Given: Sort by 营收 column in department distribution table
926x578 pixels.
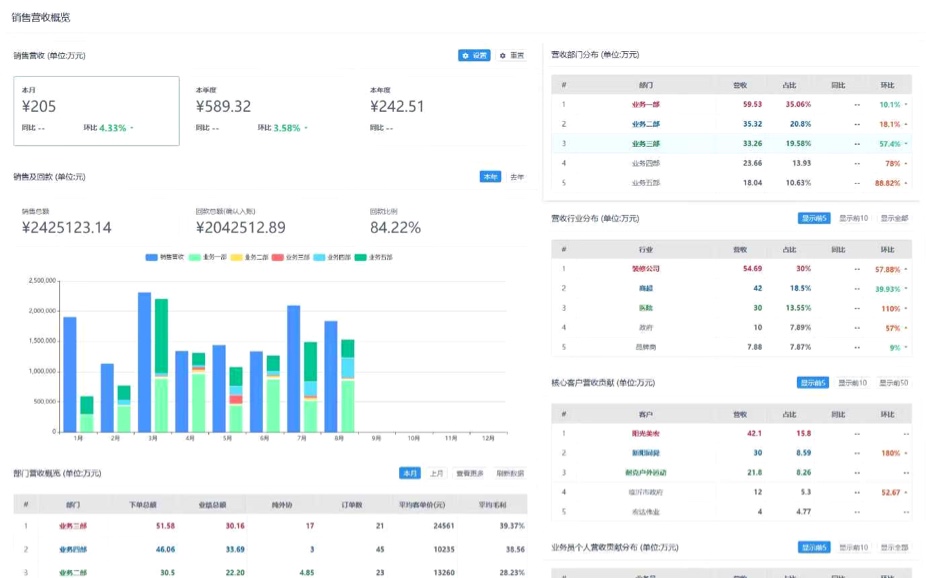Looking at the screenshot, I should (740, 85).
